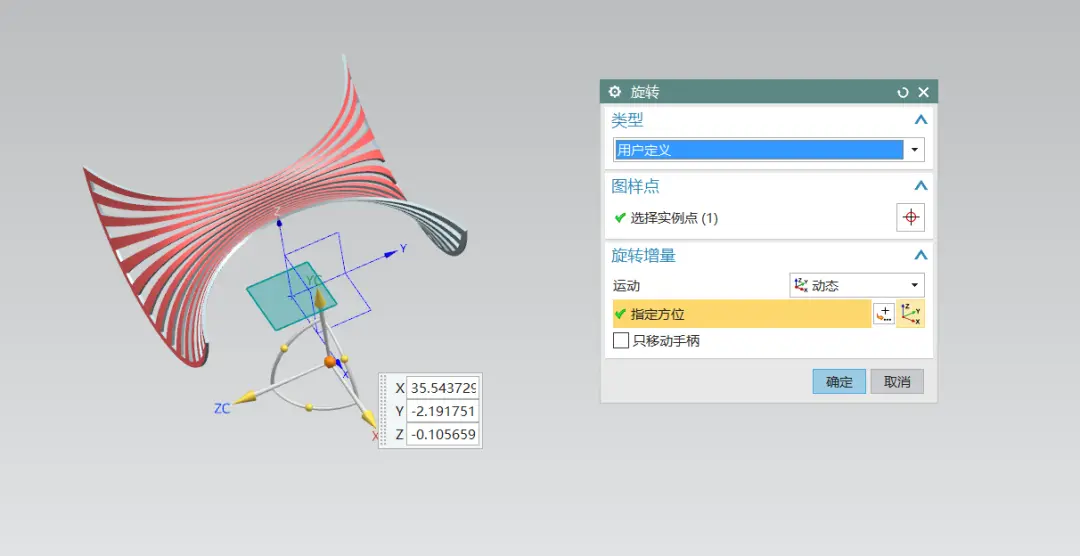The width and height of the screenshot is (1080, 556).
Task: Reset the 旋转 dialog with the reset arrow
Action: click(x=902, y=92)
